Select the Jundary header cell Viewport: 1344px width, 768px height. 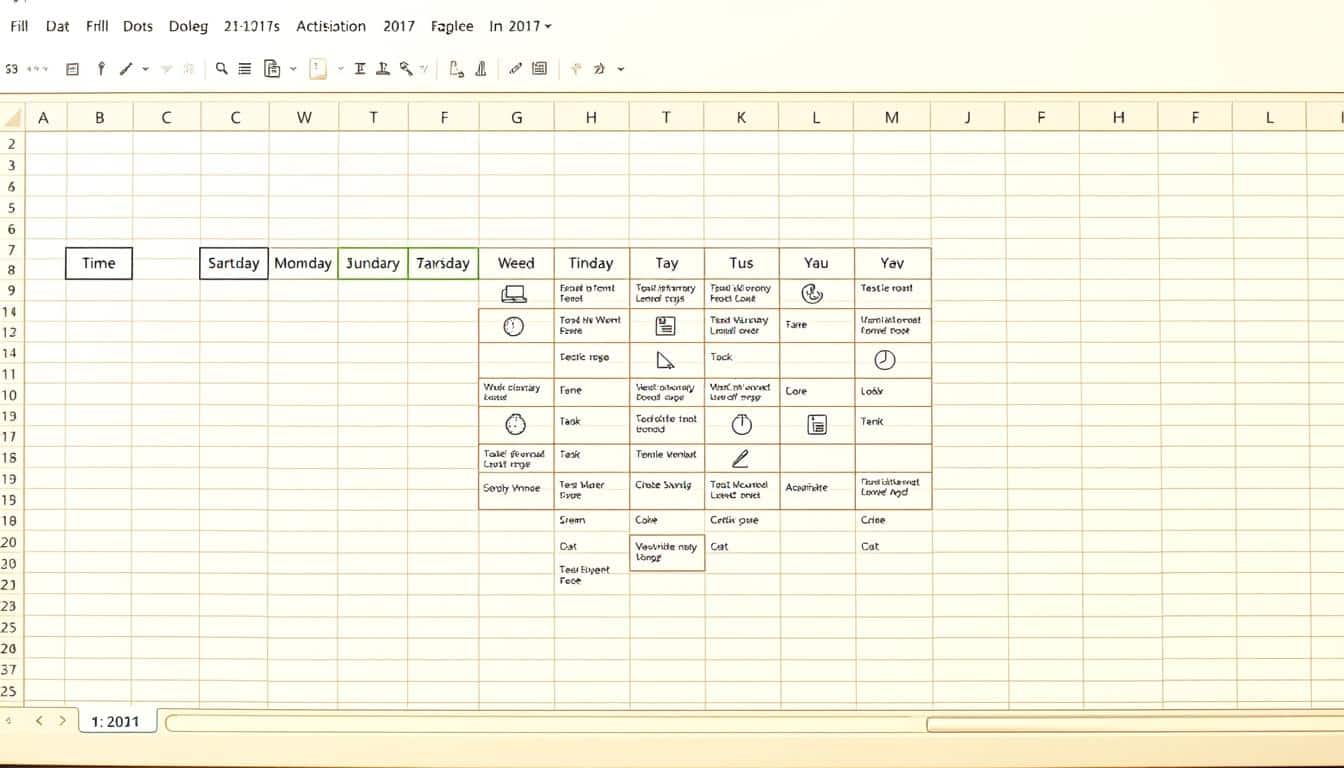[373, 263]
